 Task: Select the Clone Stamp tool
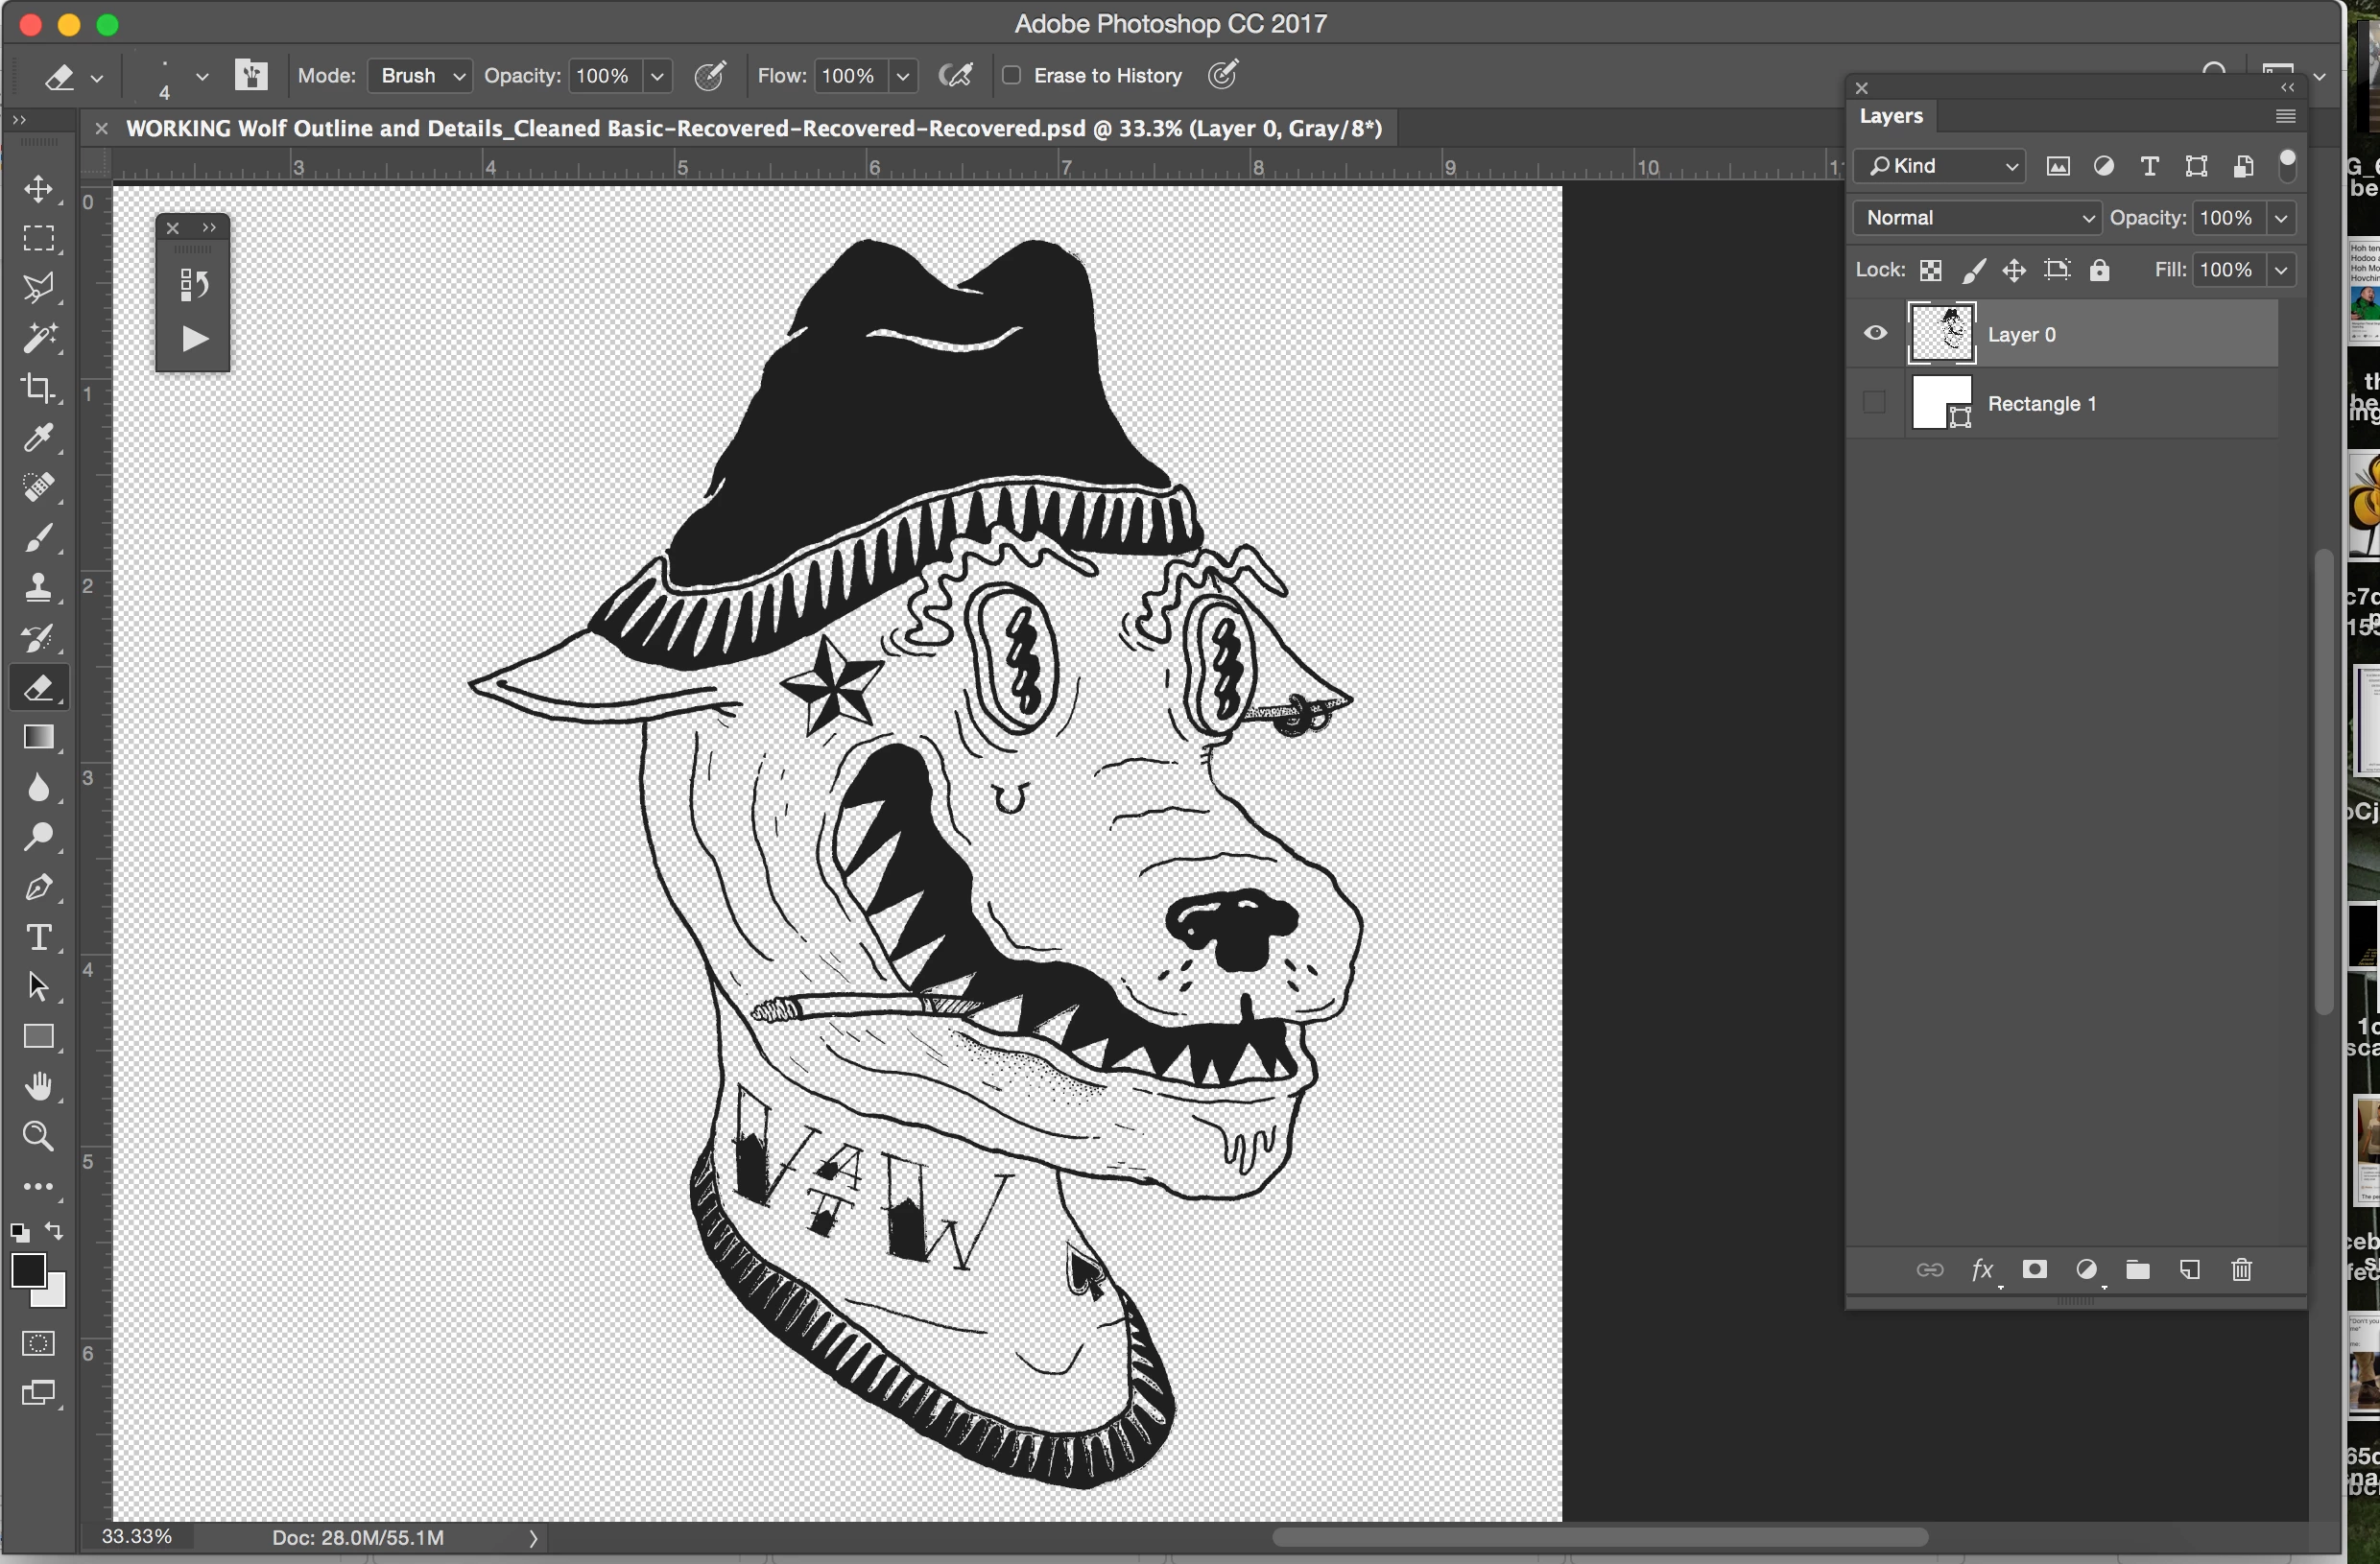[x=38, y=588]
